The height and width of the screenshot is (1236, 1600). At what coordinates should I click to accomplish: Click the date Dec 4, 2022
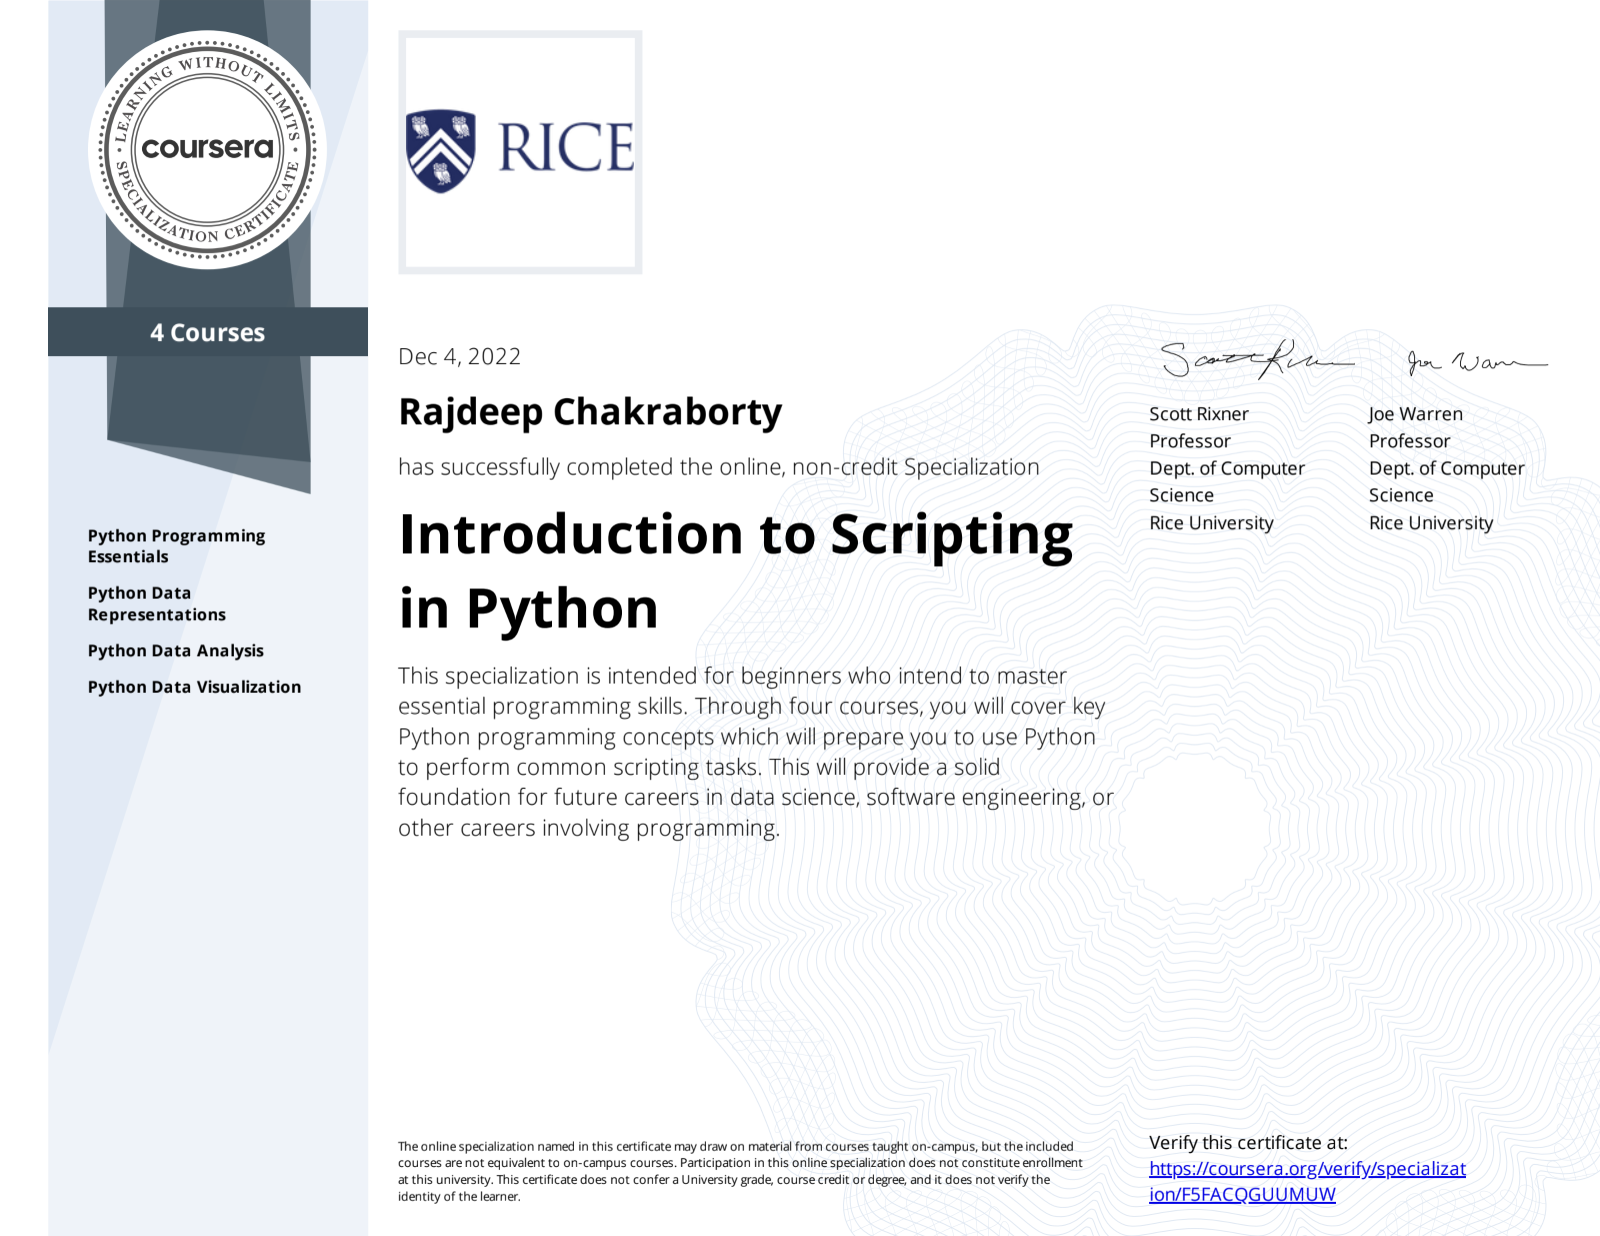[x=459, y=357]
